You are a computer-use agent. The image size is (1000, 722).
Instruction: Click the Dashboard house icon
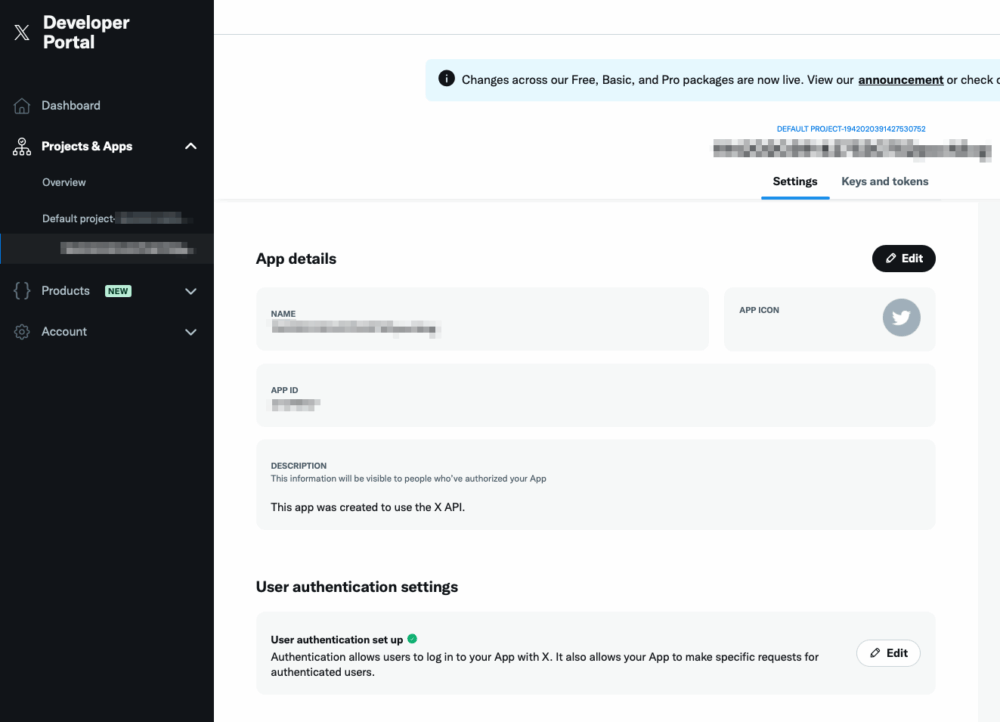click(x=22, y=106)
